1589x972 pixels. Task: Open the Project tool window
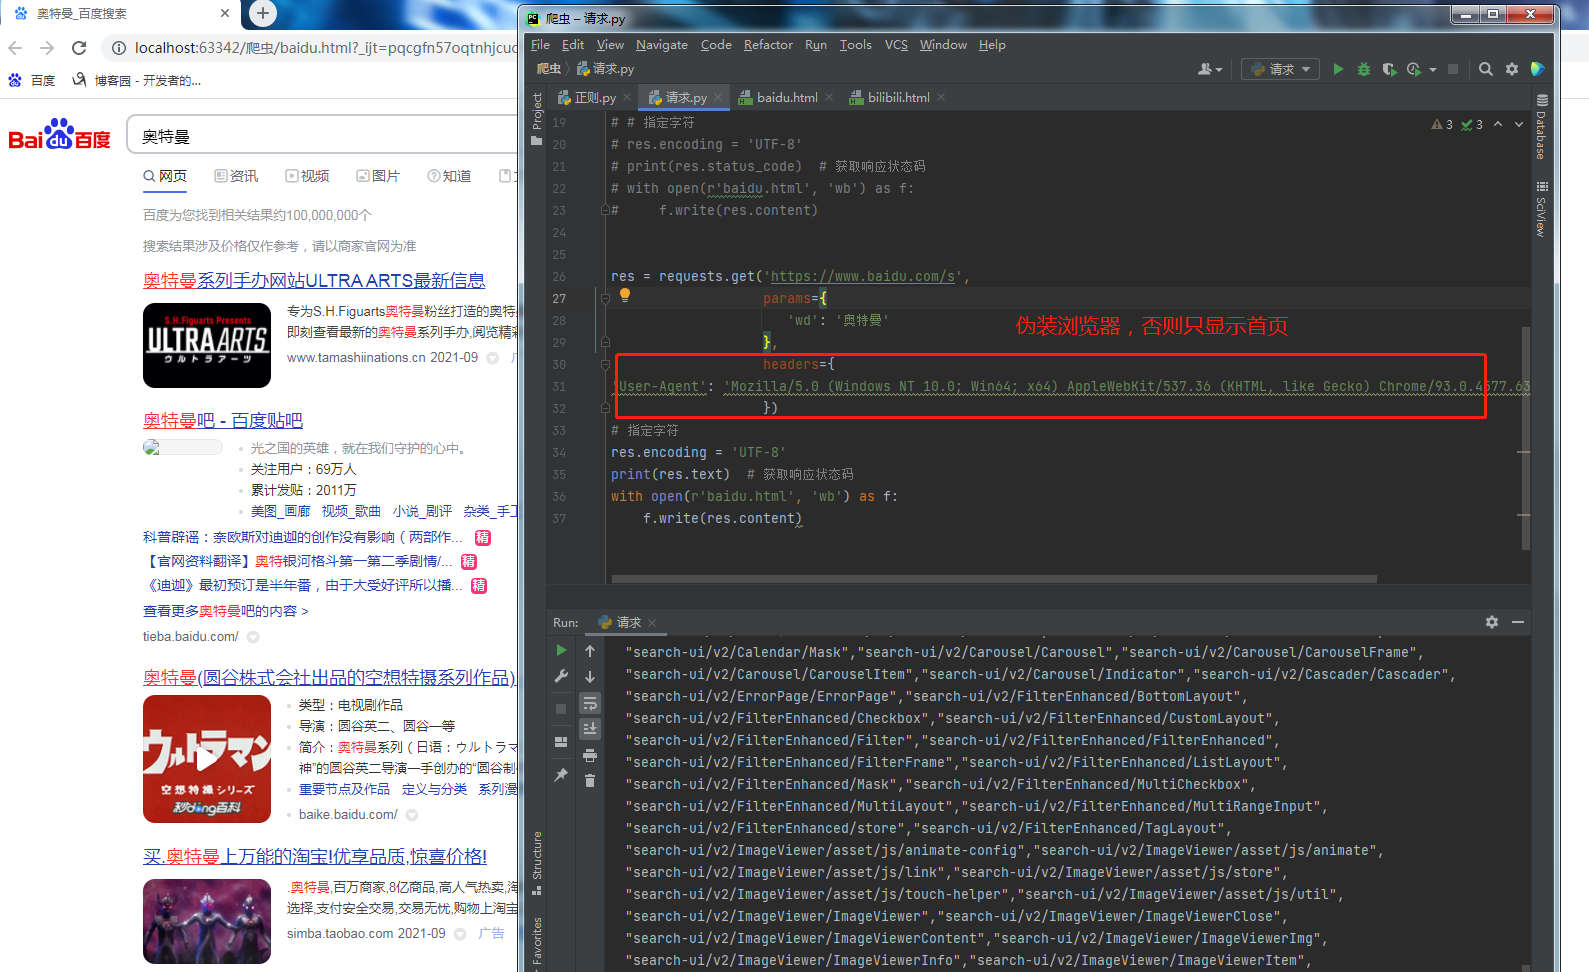tap(537, 118)
